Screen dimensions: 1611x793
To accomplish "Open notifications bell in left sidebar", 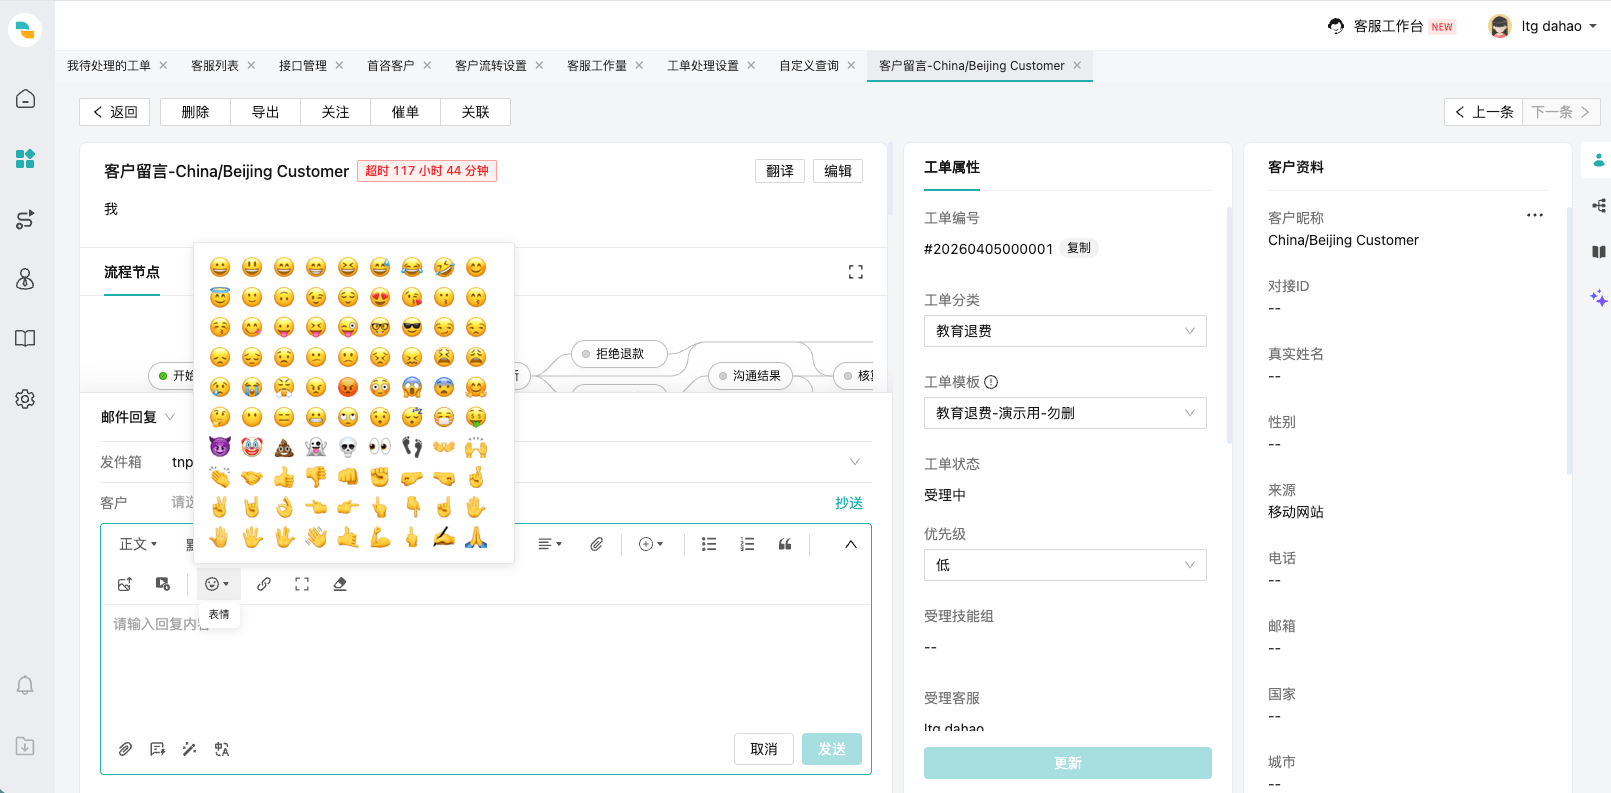I will [25, 685].
